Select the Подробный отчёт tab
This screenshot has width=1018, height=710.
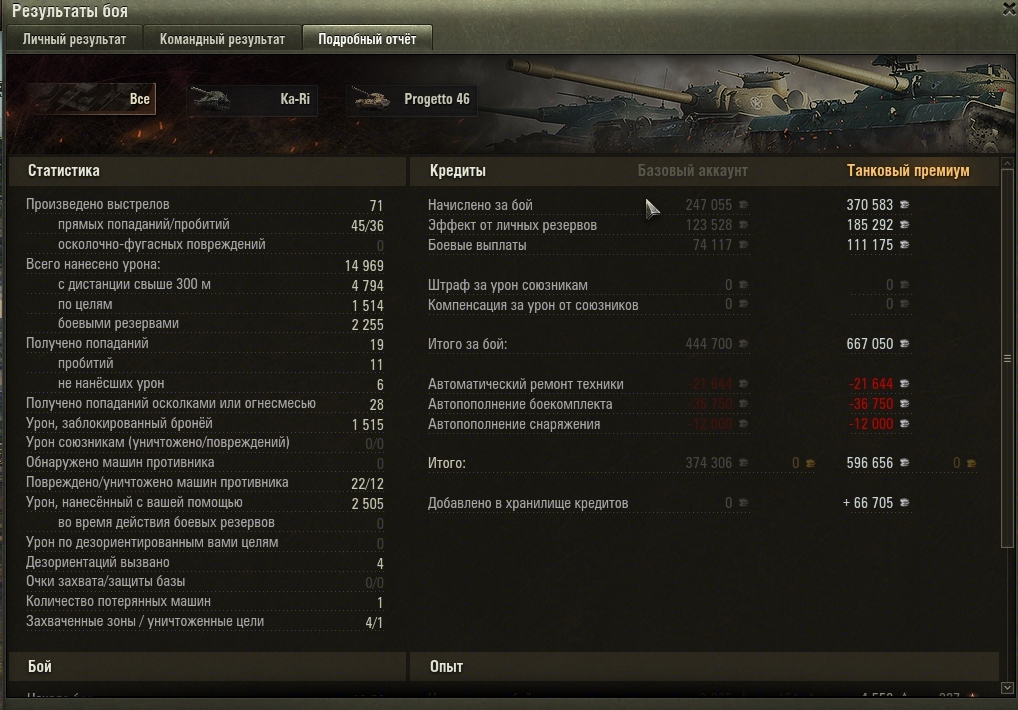(x=367, y=39)
